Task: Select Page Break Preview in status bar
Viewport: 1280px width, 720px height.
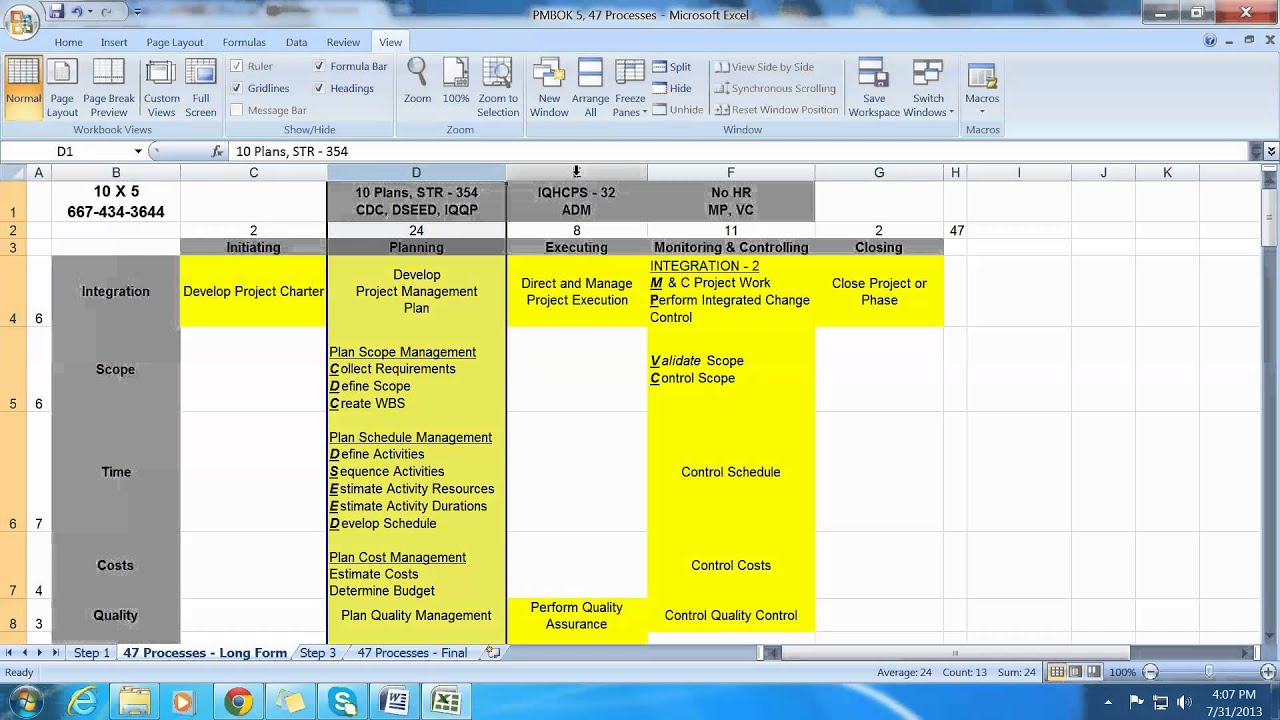Action: tap(1093, 672)
